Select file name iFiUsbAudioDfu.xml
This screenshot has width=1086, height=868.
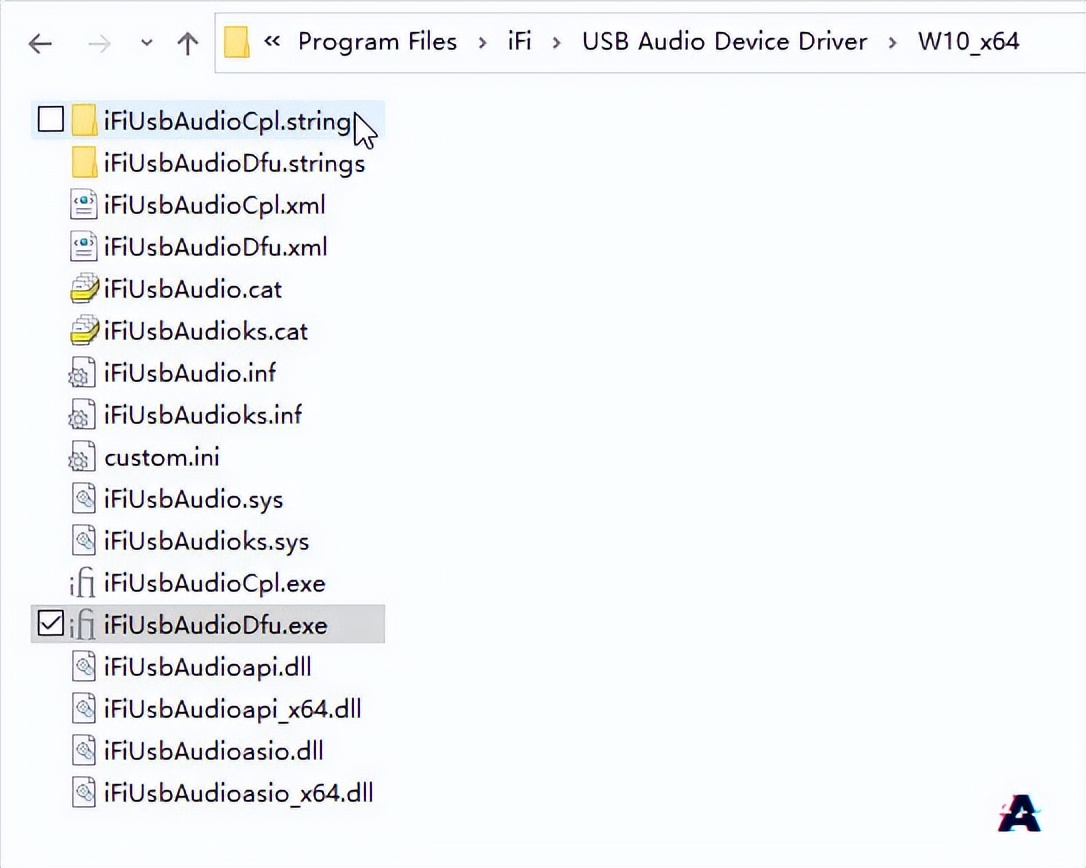(215, 247)
